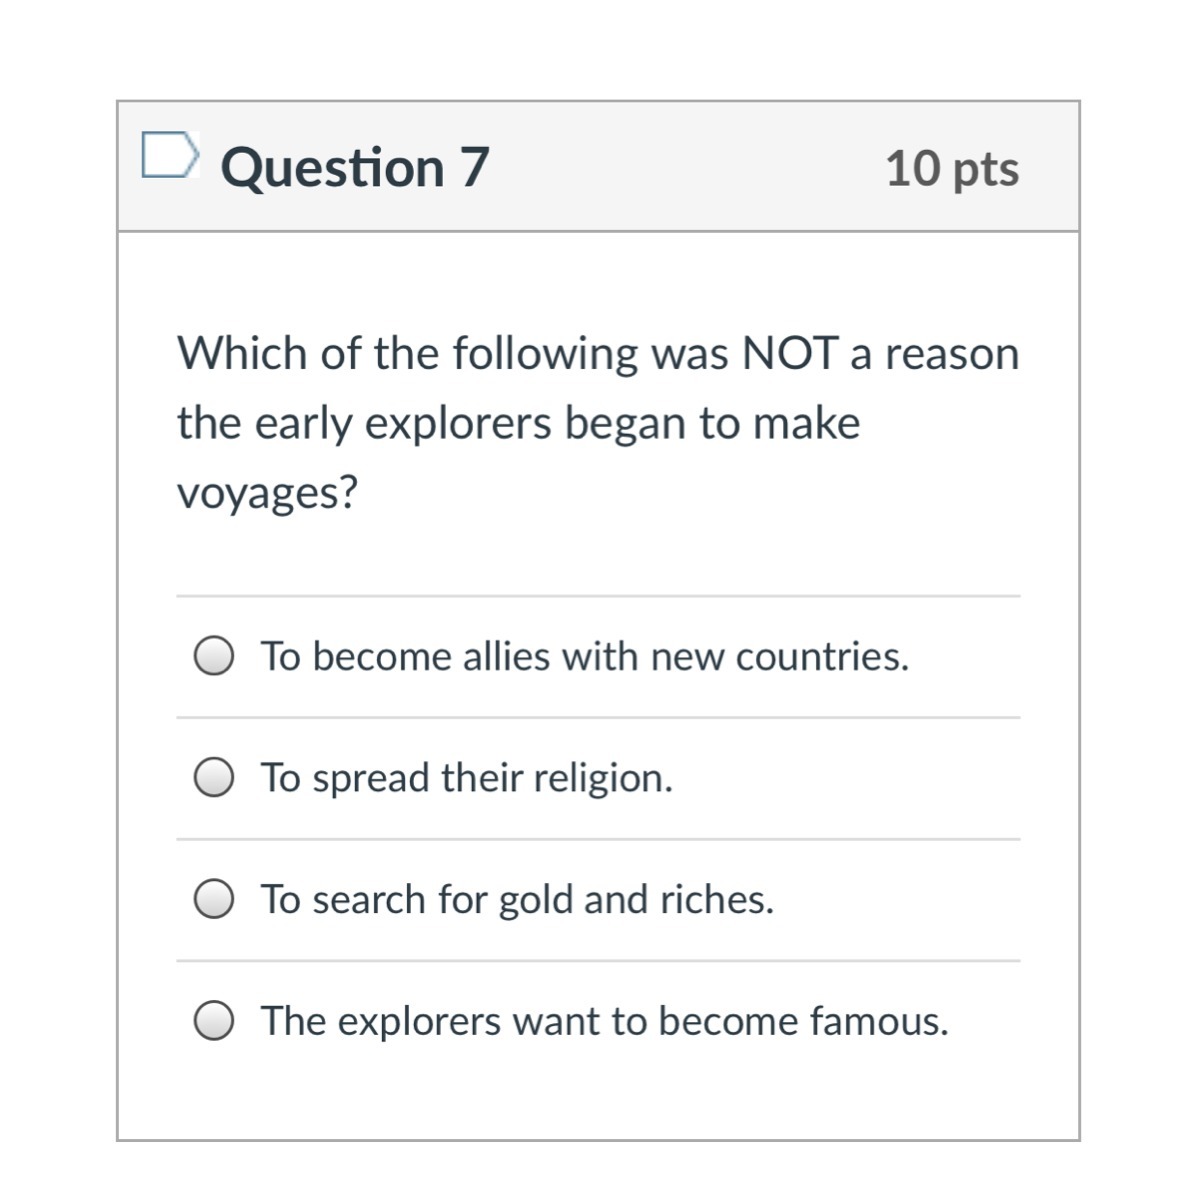Click the word "explorers" in the question prompt

point(458,423)
